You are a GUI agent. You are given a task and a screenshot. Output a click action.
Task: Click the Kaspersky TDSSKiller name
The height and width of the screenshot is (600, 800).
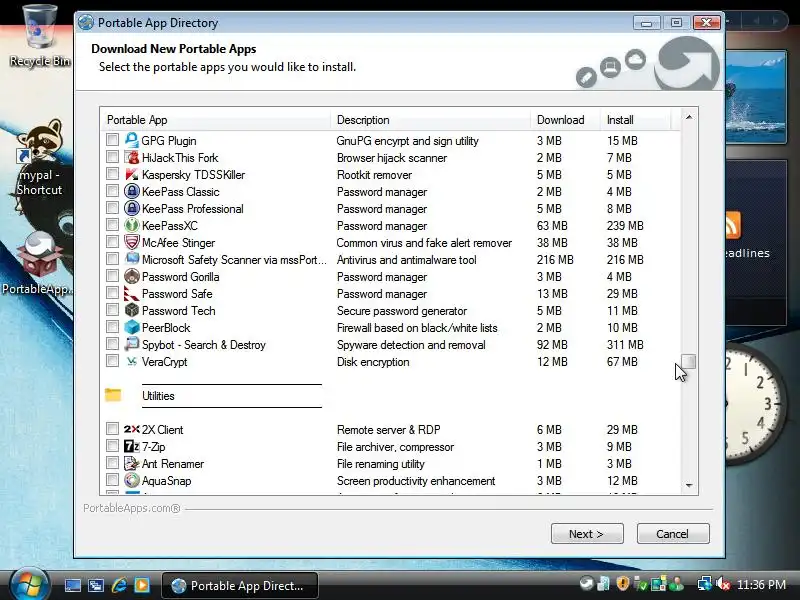click(193, 174)
